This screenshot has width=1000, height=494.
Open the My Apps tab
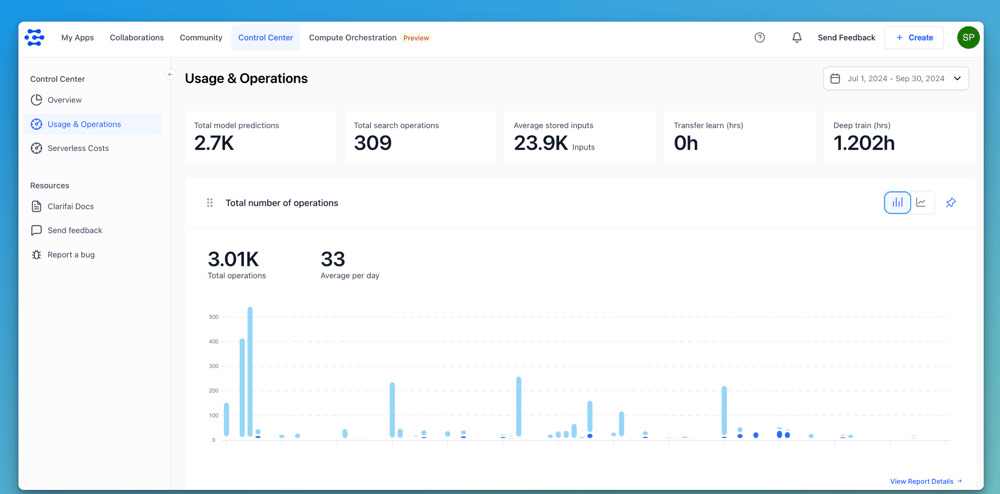[77, 38]
